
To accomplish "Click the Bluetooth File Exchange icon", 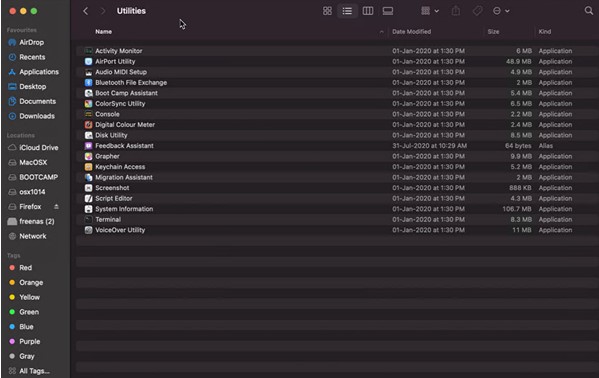I will point(89,83).
